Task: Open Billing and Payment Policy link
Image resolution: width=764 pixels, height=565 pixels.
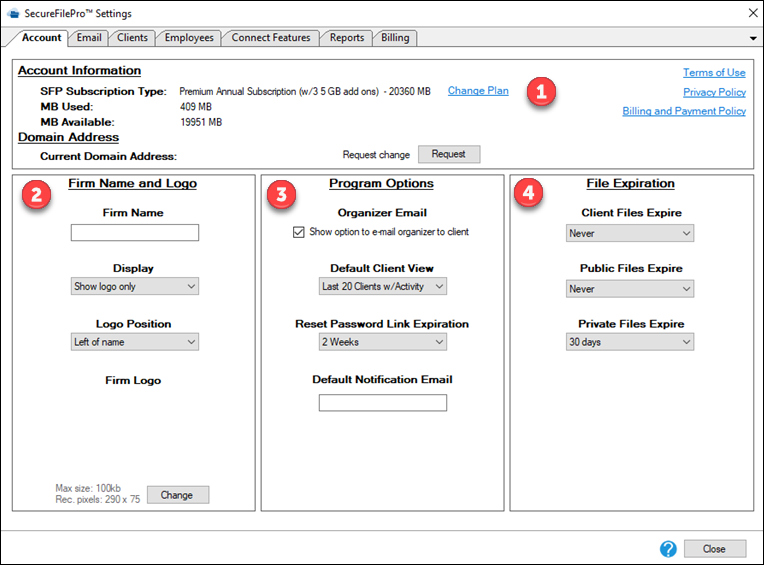Action: click(x=684, y=111)
